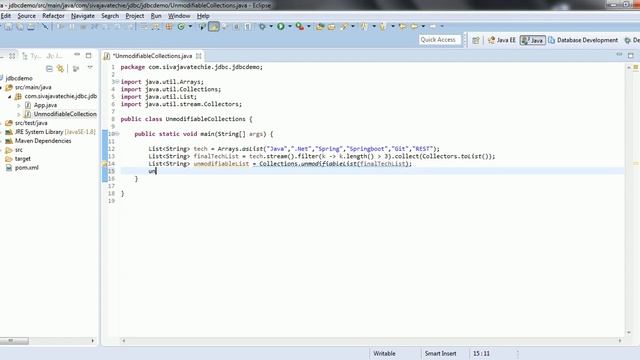Image resolution: width=640 pixels, height=360 pixels.
Task: Expand the App.java tree node
Action: point(19,105)
